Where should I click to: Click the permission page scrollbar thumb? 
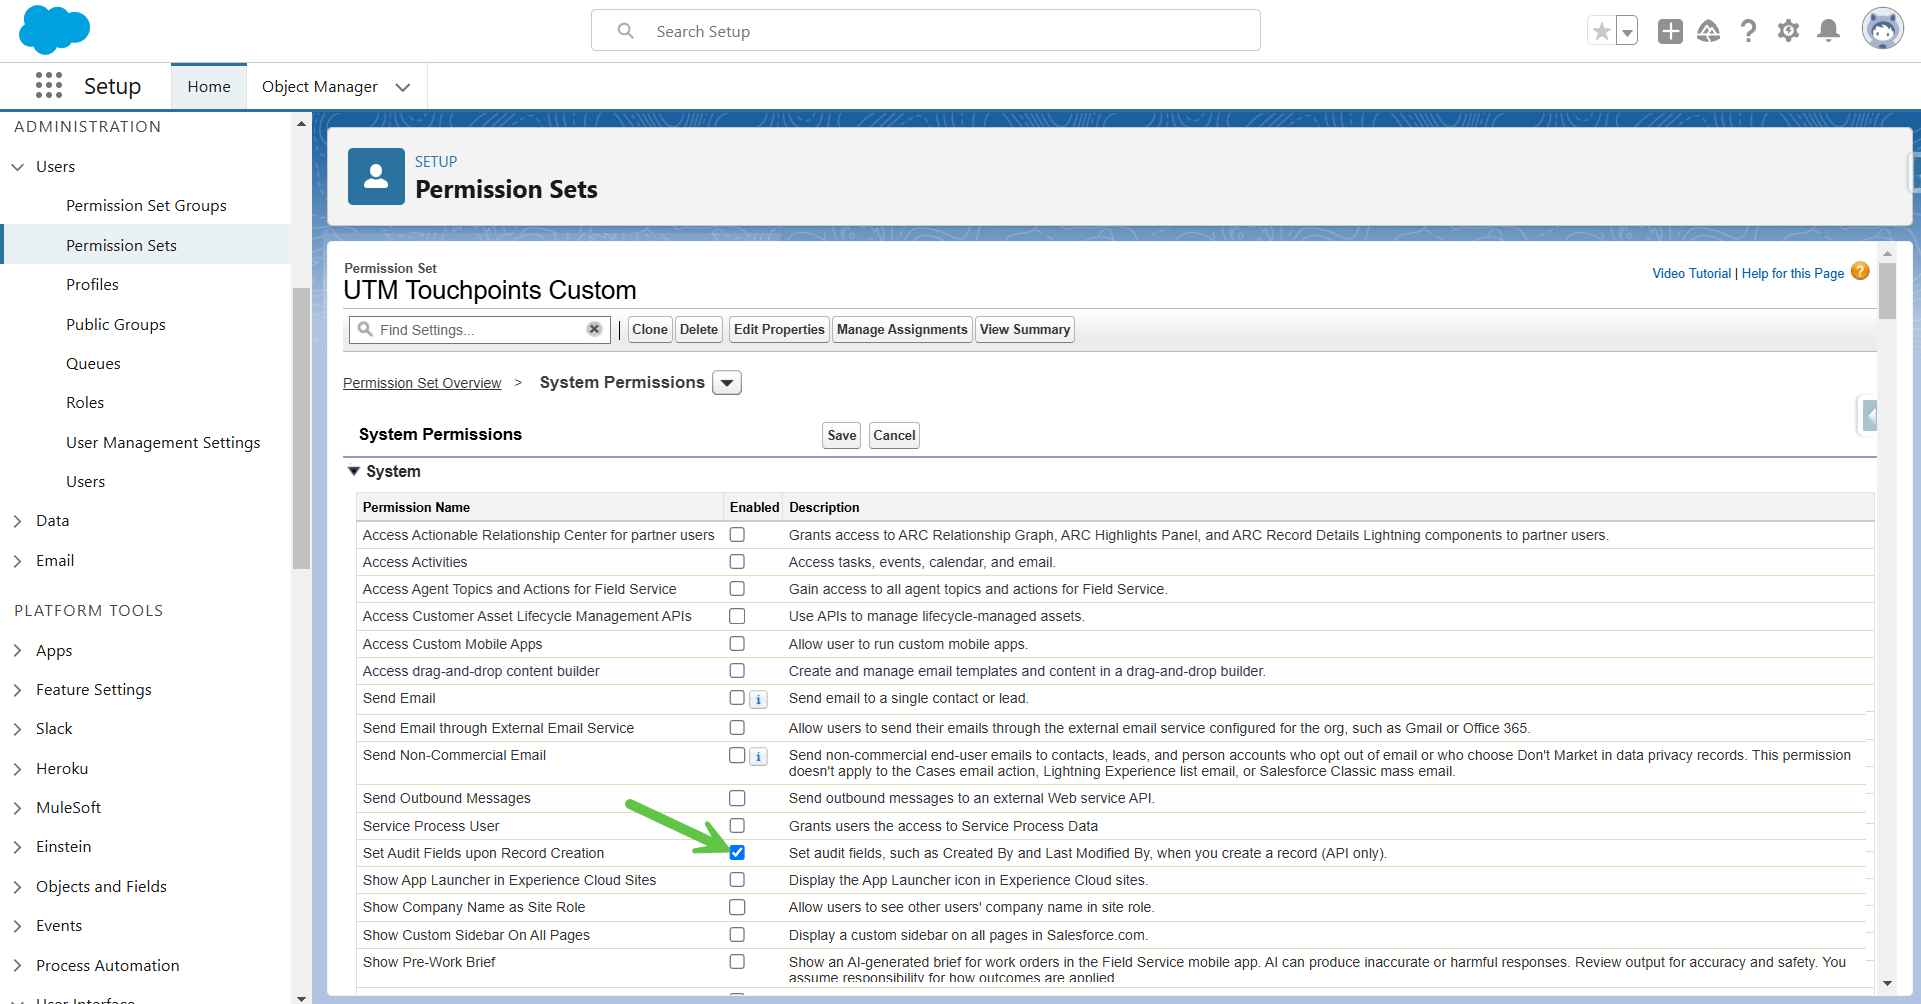[1887, 290]
